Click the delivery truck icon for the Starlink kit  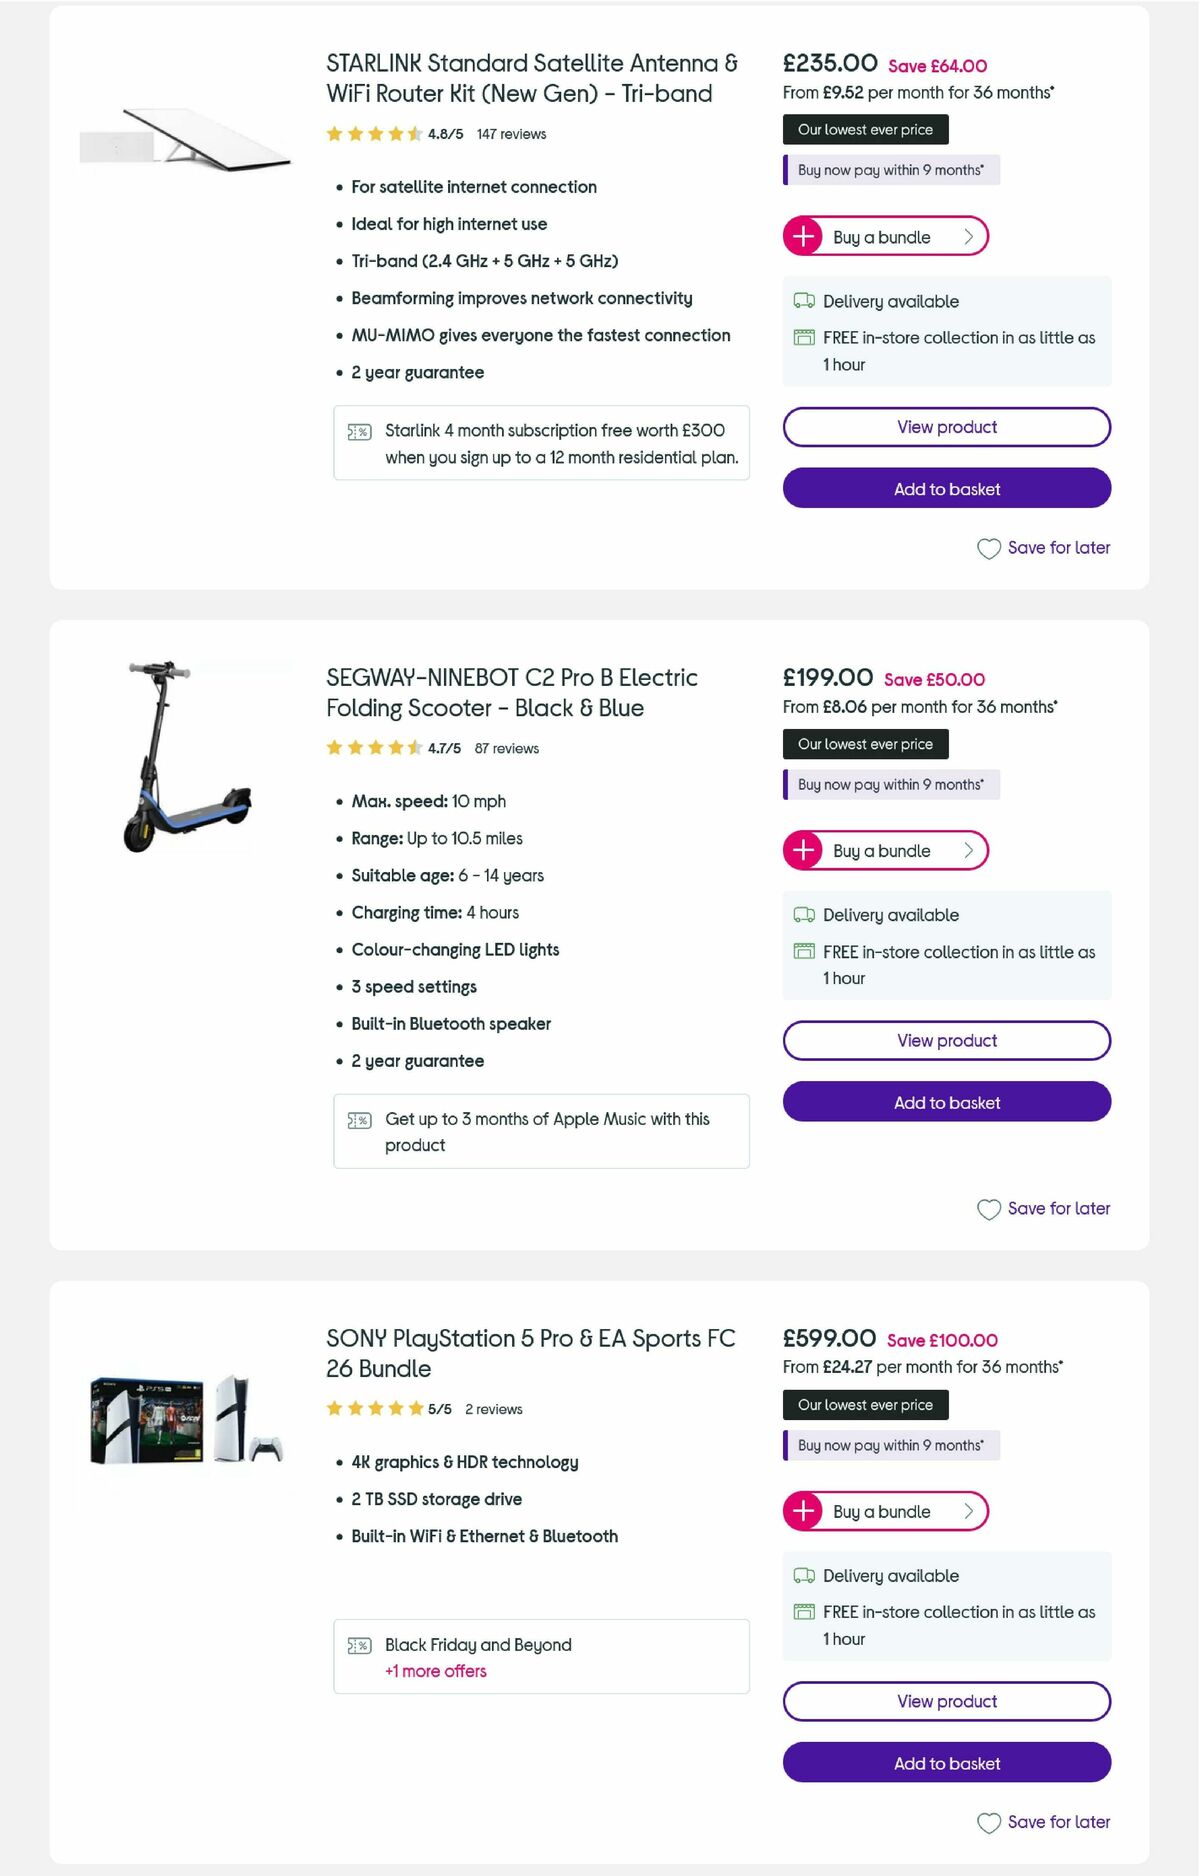pyautogui.click(x=803, y=300)
